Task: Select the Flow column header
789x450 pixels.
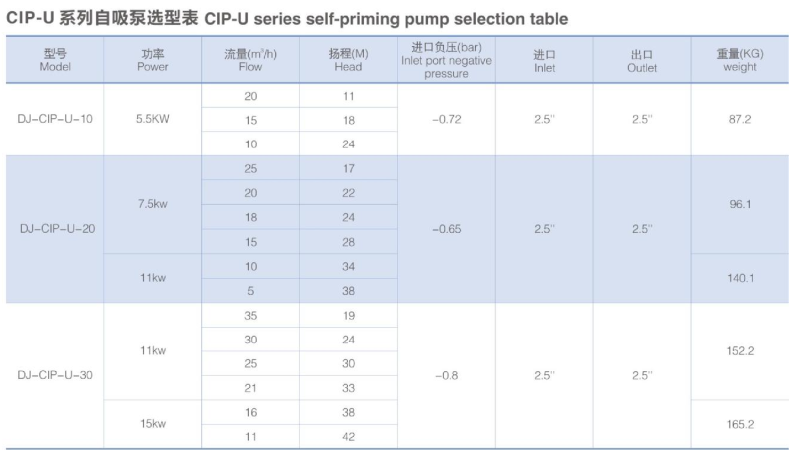Action: 250,60
